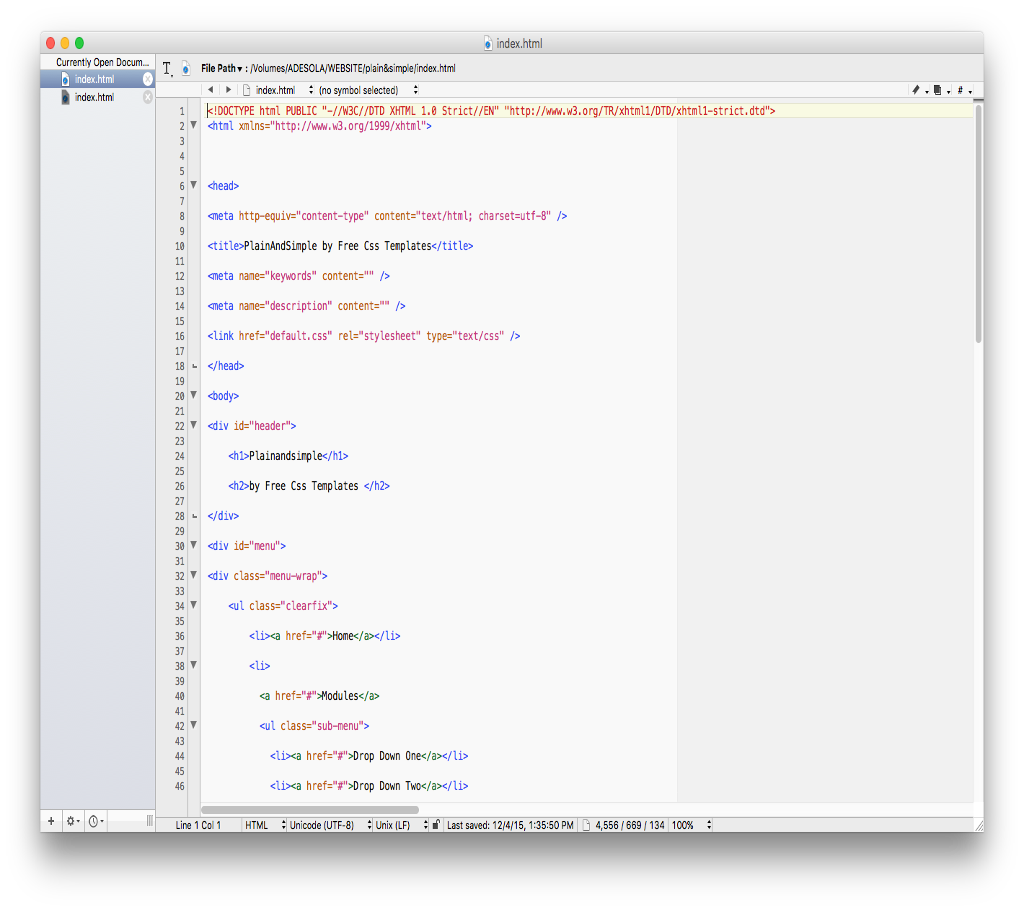Go to previous document with back arrow
The width and height of the screenshot is (1024, 912).
click(210, 90)
